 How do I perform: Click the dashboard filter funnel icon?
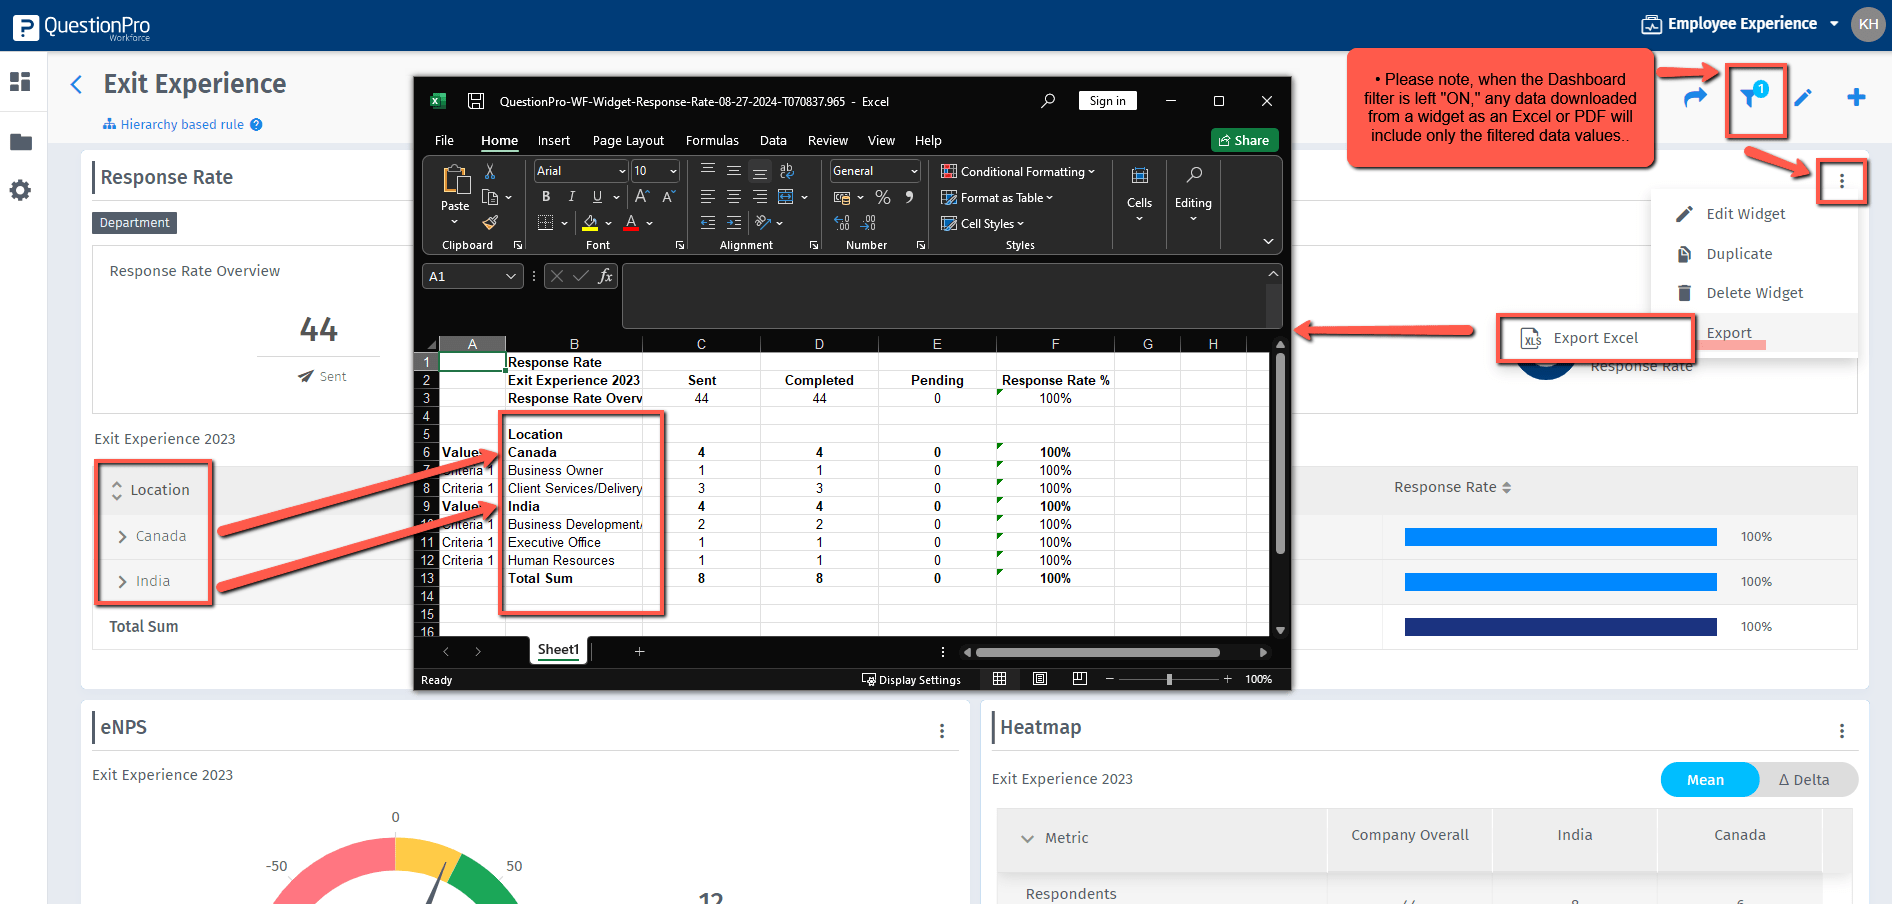click(x=1752, y=97)
